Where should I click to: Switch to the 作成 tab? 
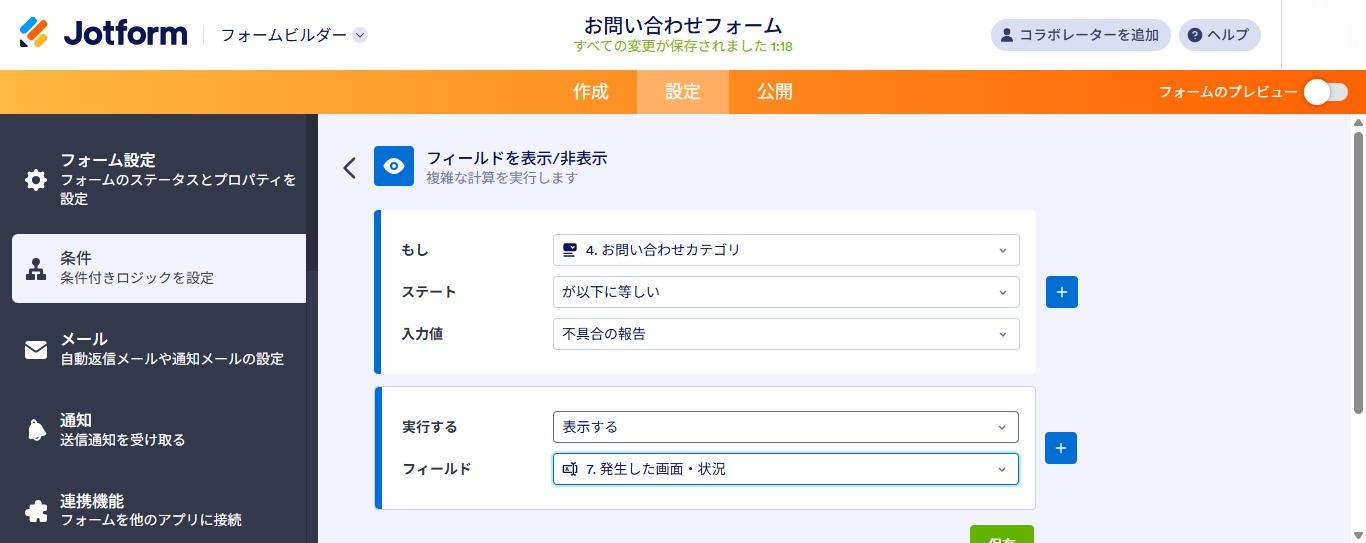pyautogui.click(x=591, y=92)
